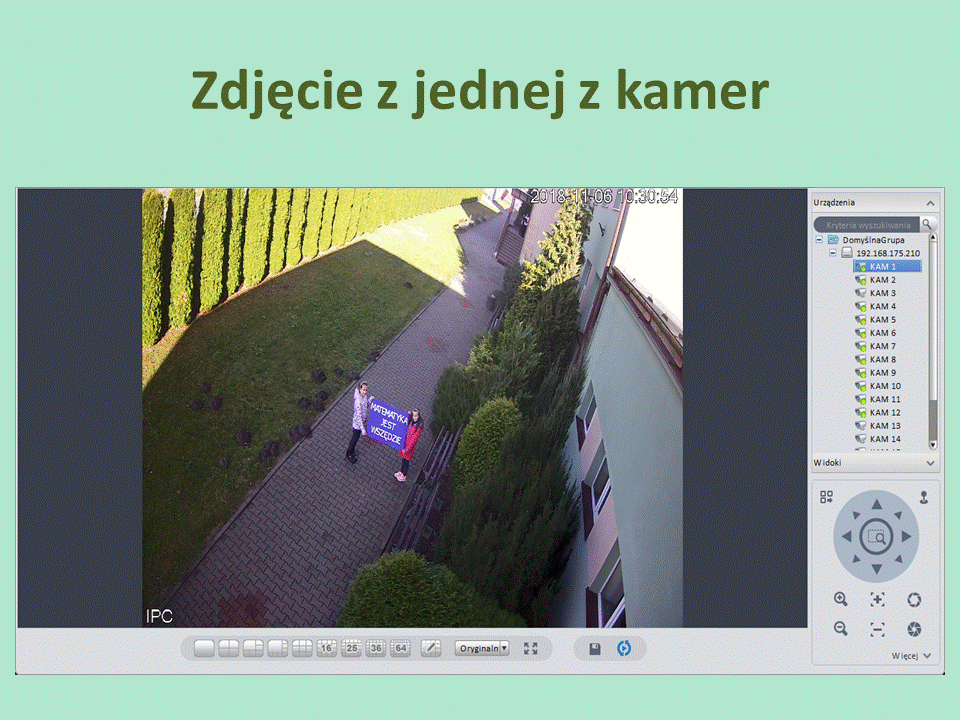
Task: Click the iris close aperture icon
Action: pos(913,629)
